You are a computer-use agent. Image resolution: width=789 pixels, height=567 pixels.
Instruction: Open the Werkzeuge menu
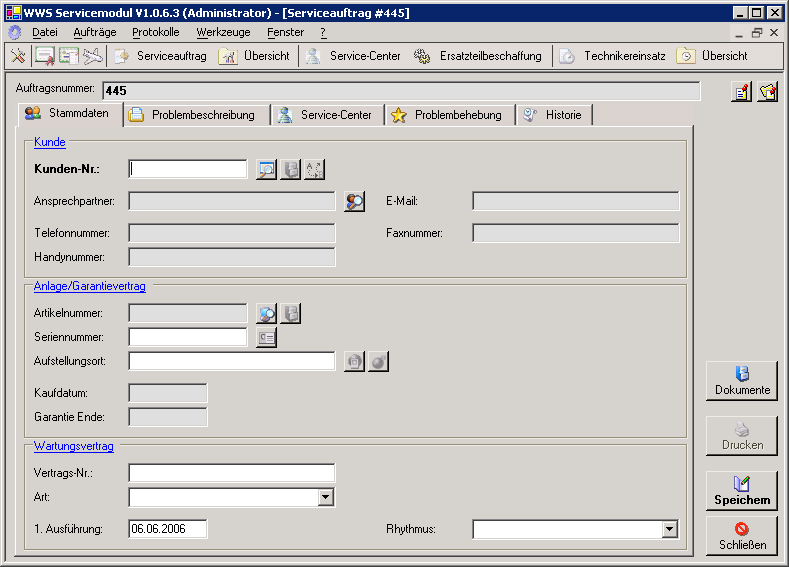[223, 32]
